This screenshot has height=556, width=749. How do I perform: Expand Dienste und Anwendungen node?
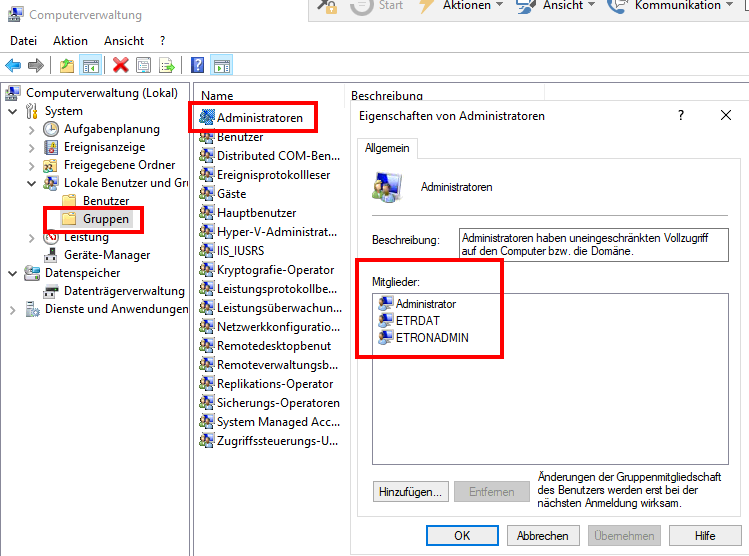coord(13,309)
